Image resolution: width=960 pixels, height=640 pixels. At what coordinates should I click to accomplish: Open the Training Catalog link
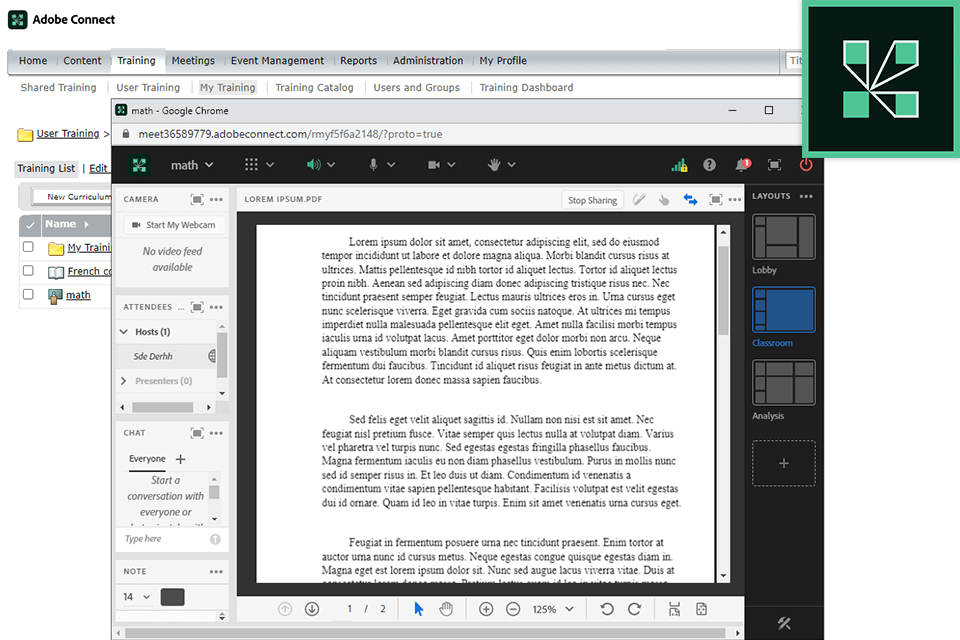pos(314,88)
